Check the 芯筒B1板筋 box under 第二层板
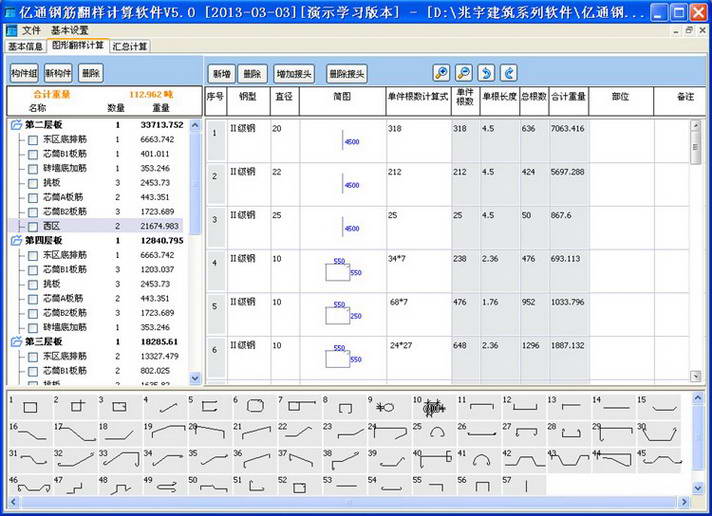 pos(33,154)
